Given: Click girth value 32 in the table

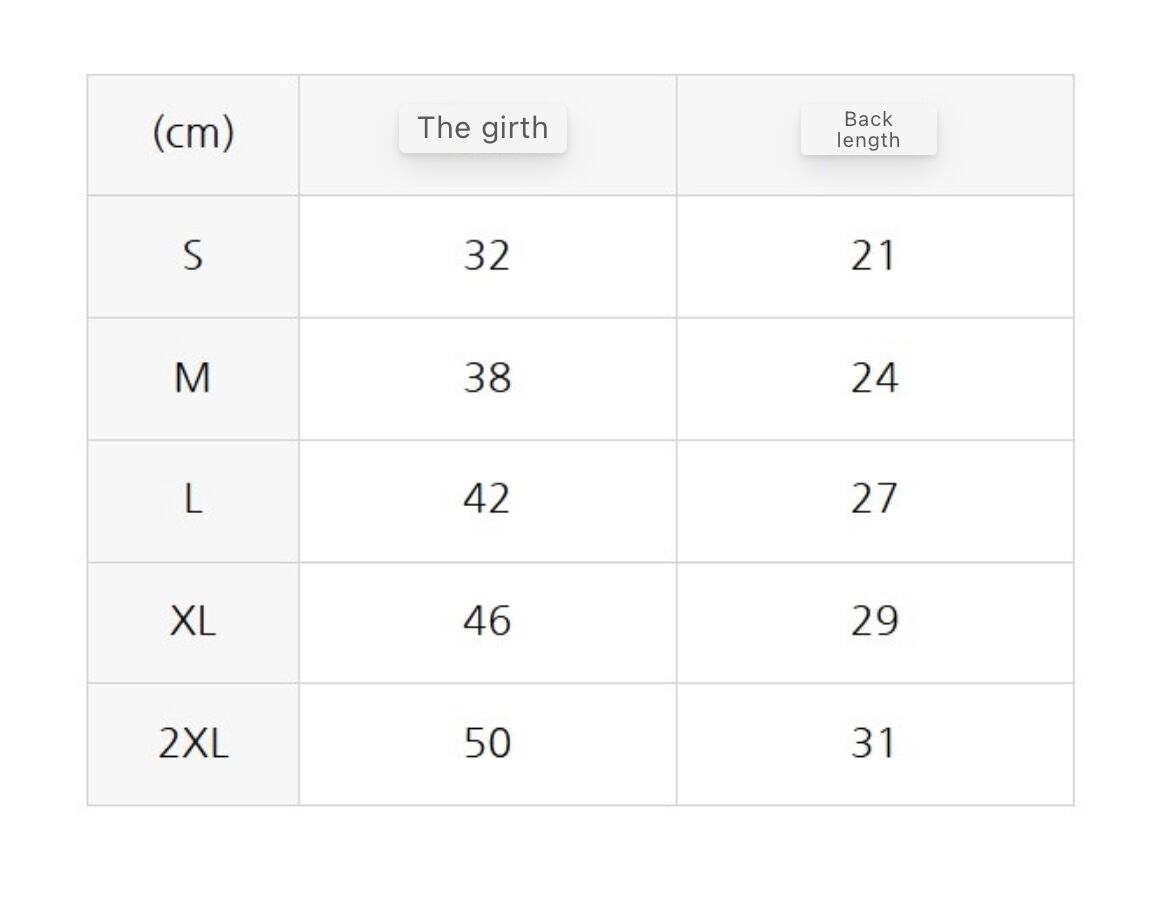Looking at the screenshot, I should click(x=487, y=256).
